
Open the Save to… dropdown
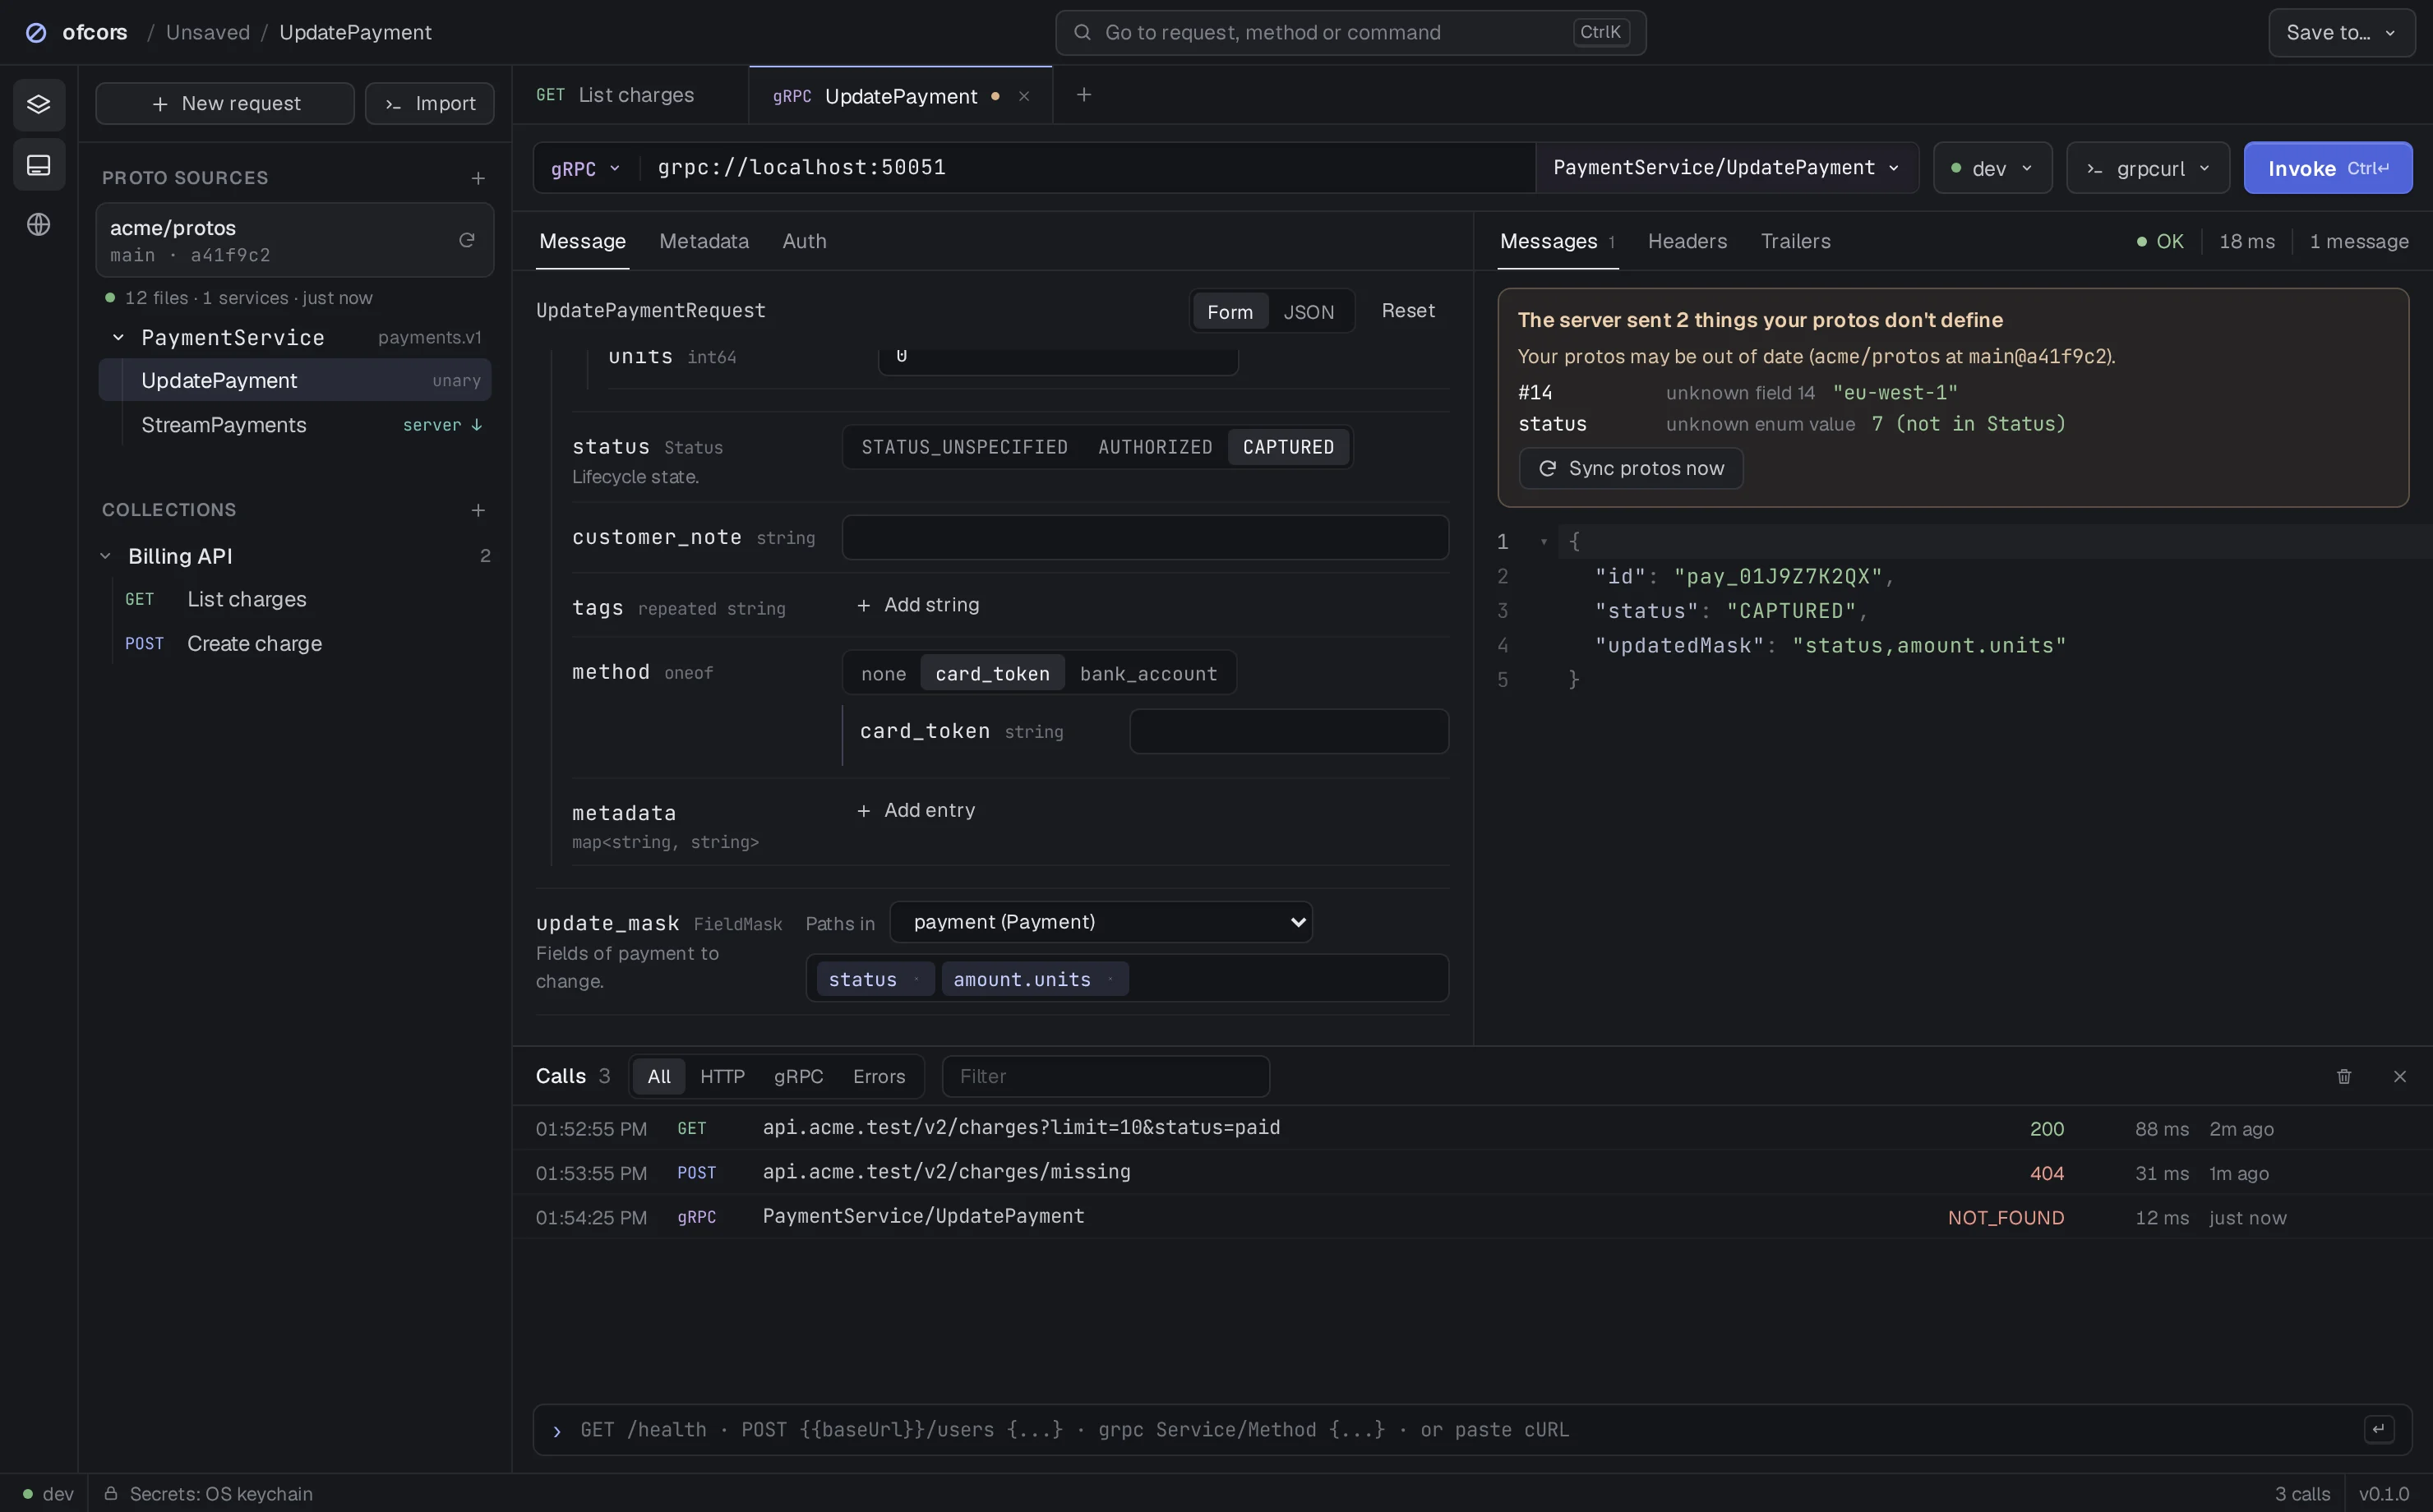click(2341, 33)
